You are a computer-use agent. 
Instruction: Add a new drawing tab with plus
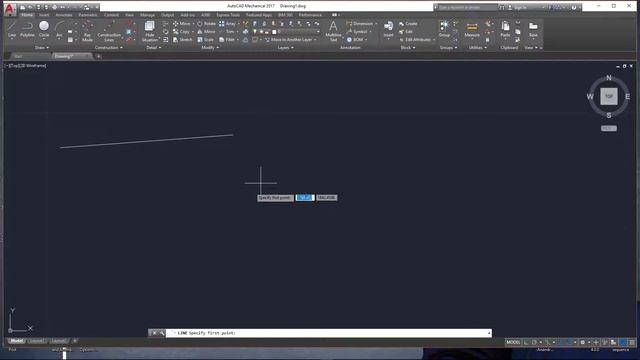click(98, 56)
